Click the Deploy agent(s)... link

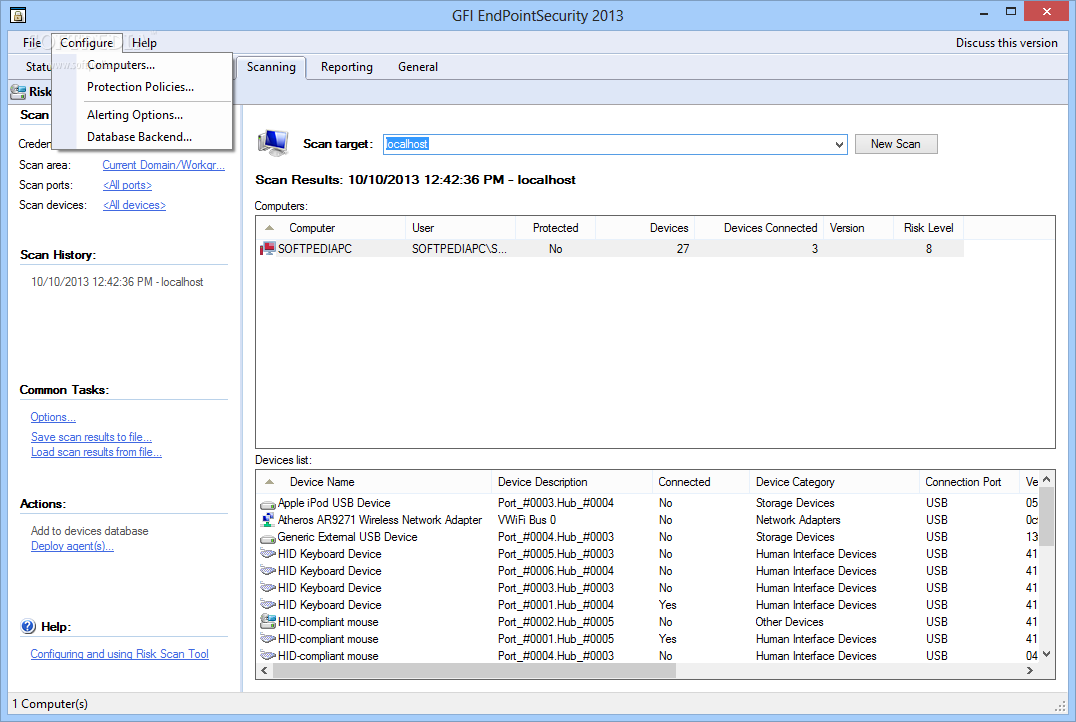point(72,546)
